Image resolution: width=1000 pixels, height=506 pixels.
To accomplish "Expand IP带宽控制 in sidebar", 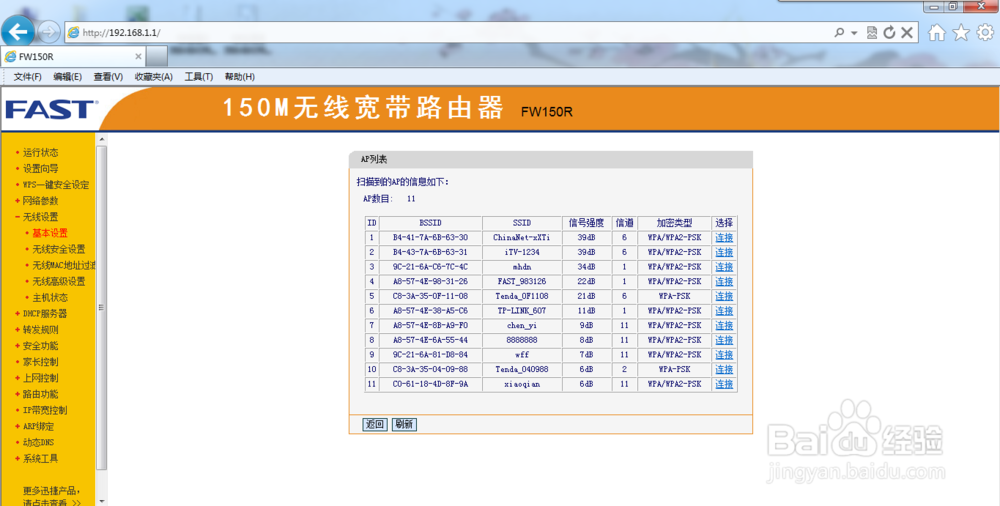I will [45, 410].
